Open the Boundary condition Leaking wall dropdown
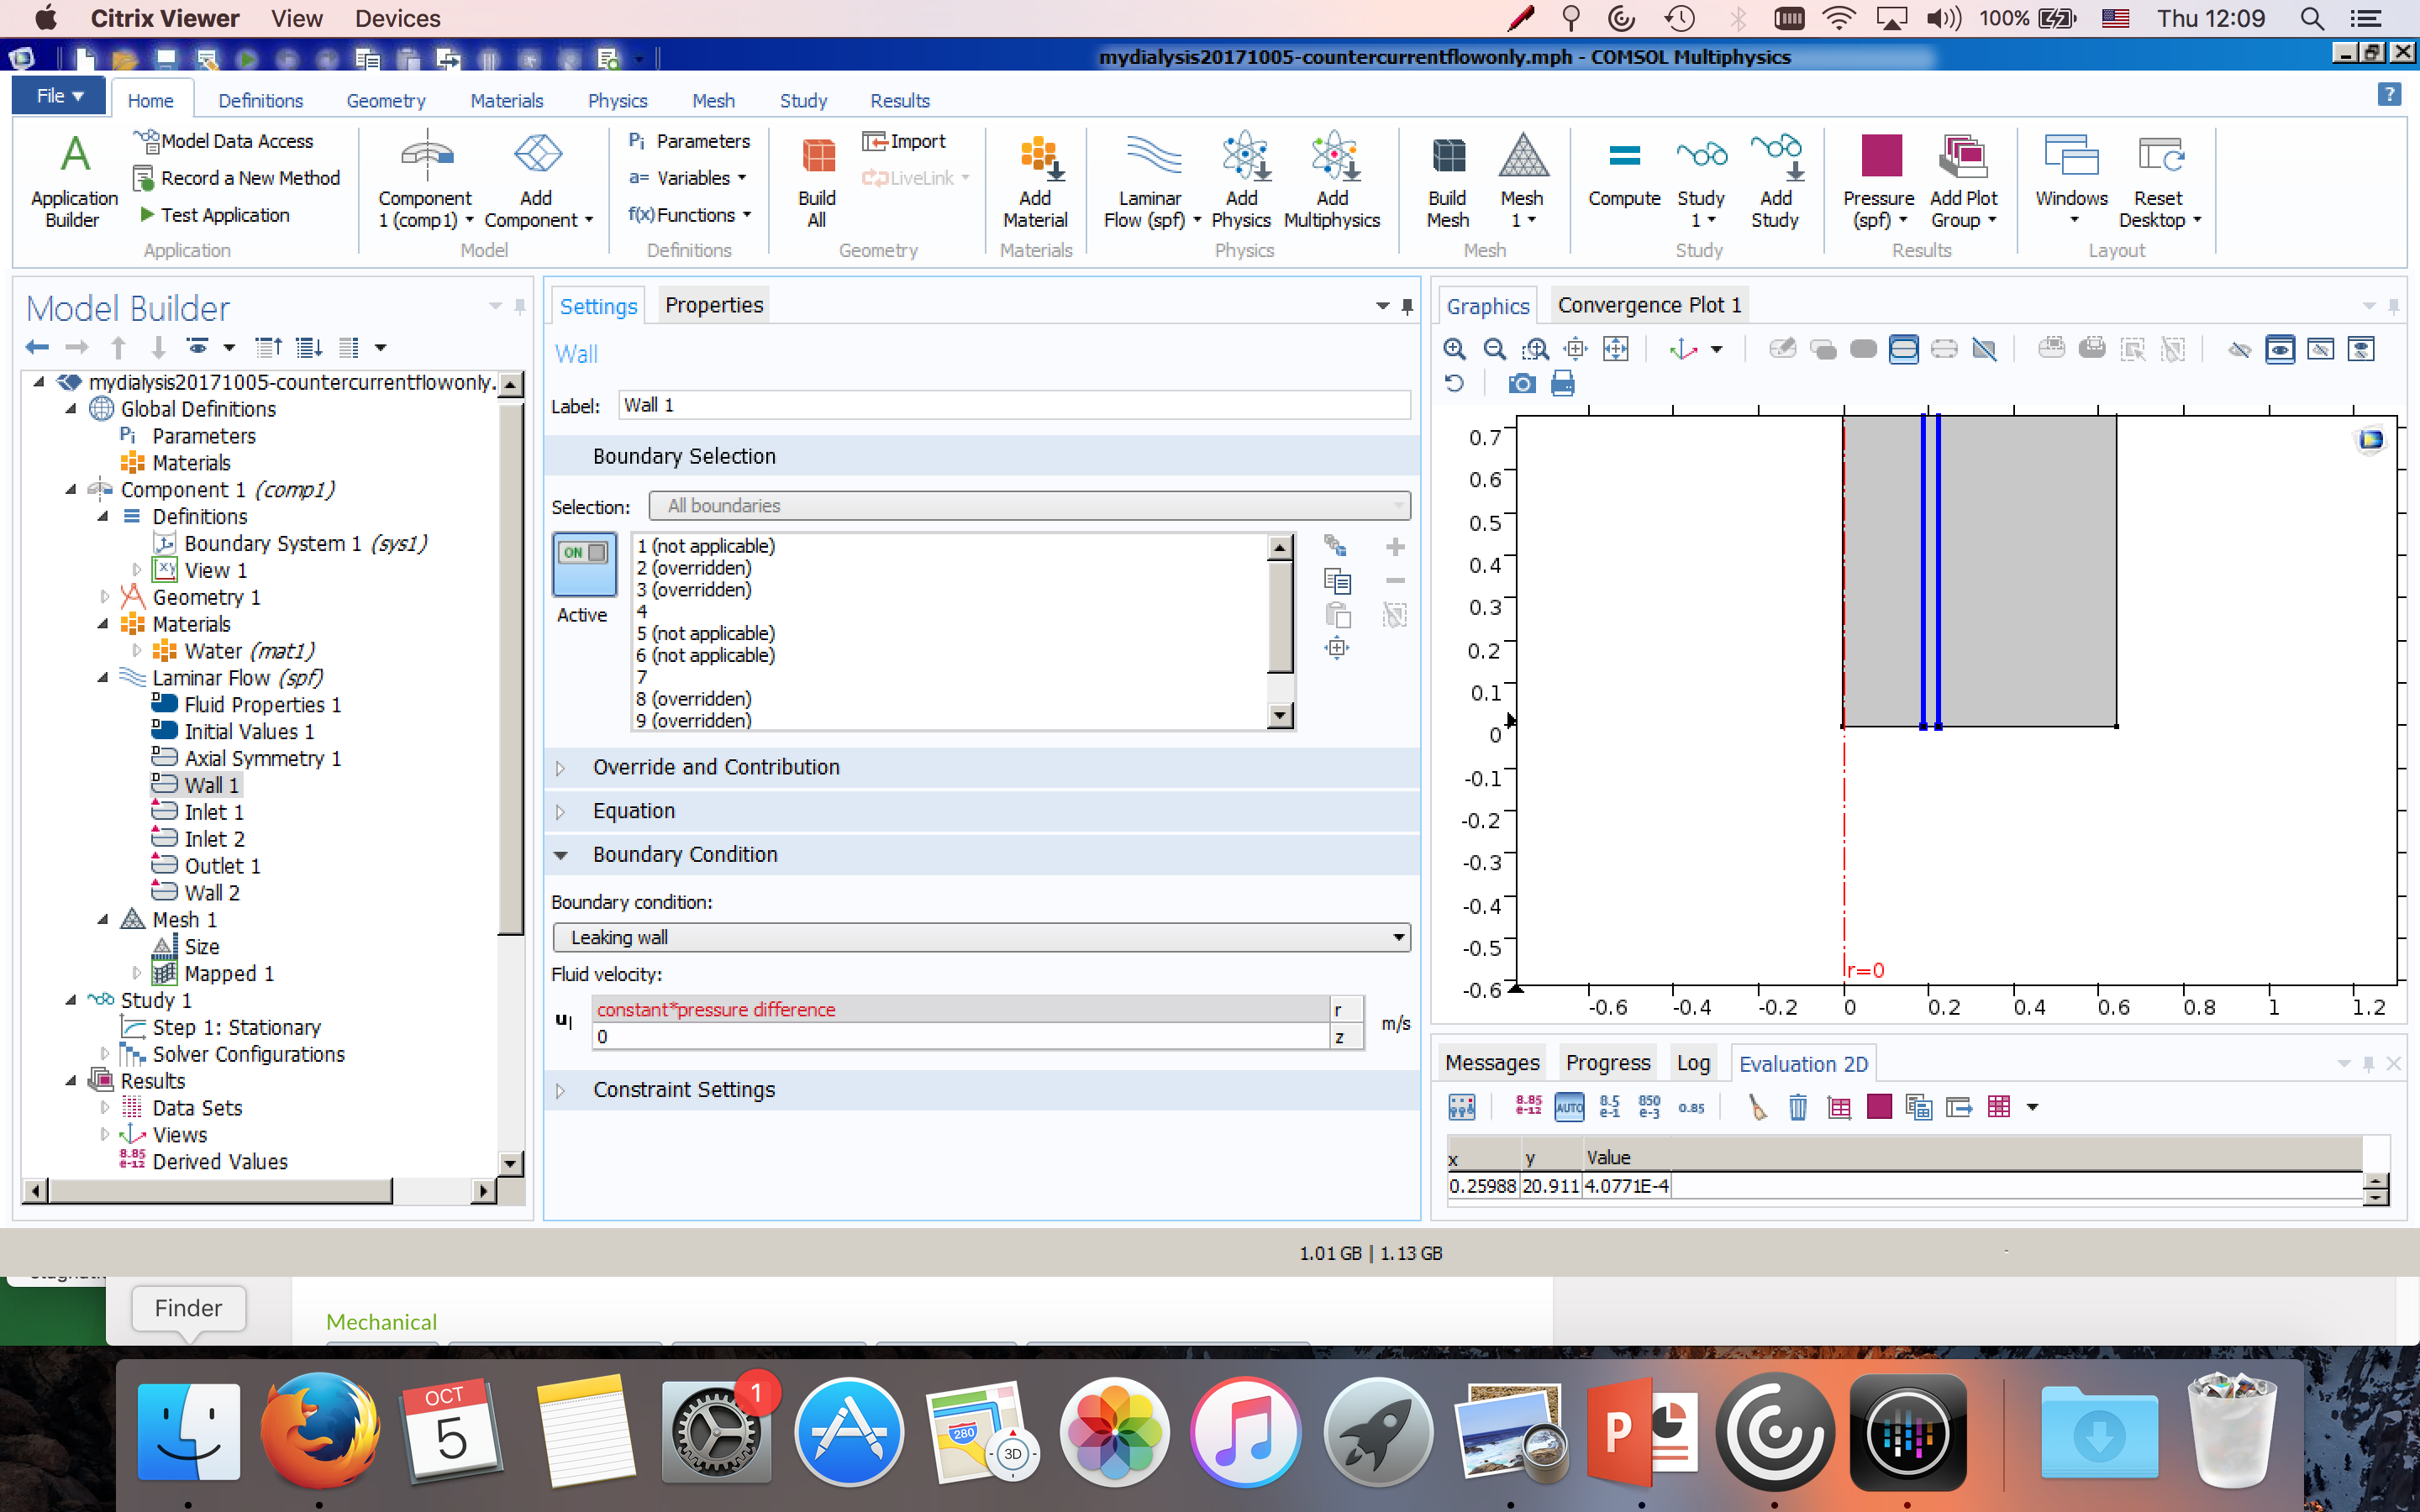Viewport: 2420px width, 1512px height. click(980, 937)
